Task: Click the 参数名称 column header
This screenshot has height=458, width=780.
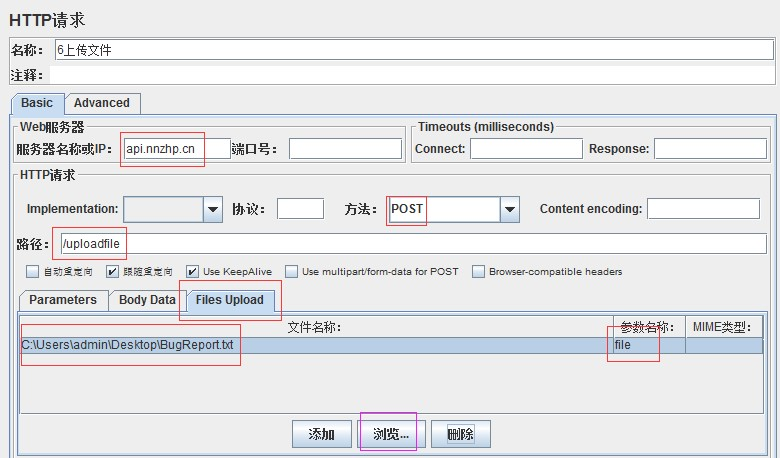Action: coord(649,327)
